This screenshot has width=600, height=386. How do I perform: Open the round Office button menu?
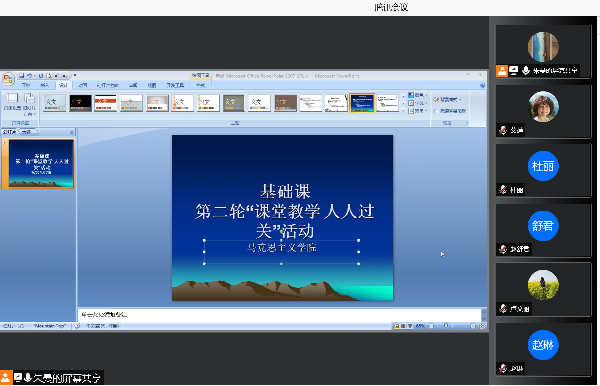tap(8, 79)
